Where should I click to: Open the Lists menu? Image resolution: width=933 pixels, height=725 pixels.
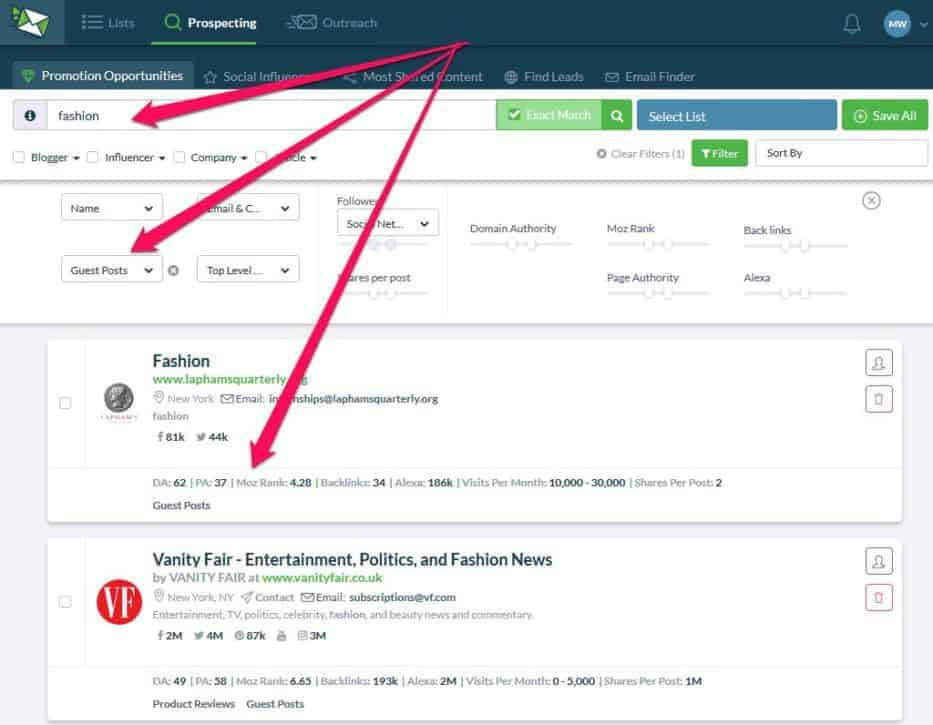(108, 23)
